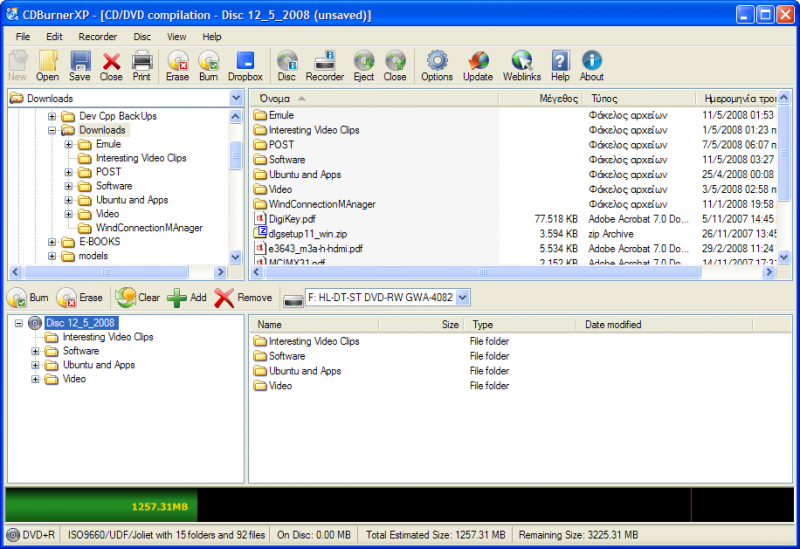The height and width of the screenshot is (549, 800).
Task: Open the Disc menu
Action: pyautogui.click(x=142, y=36)
